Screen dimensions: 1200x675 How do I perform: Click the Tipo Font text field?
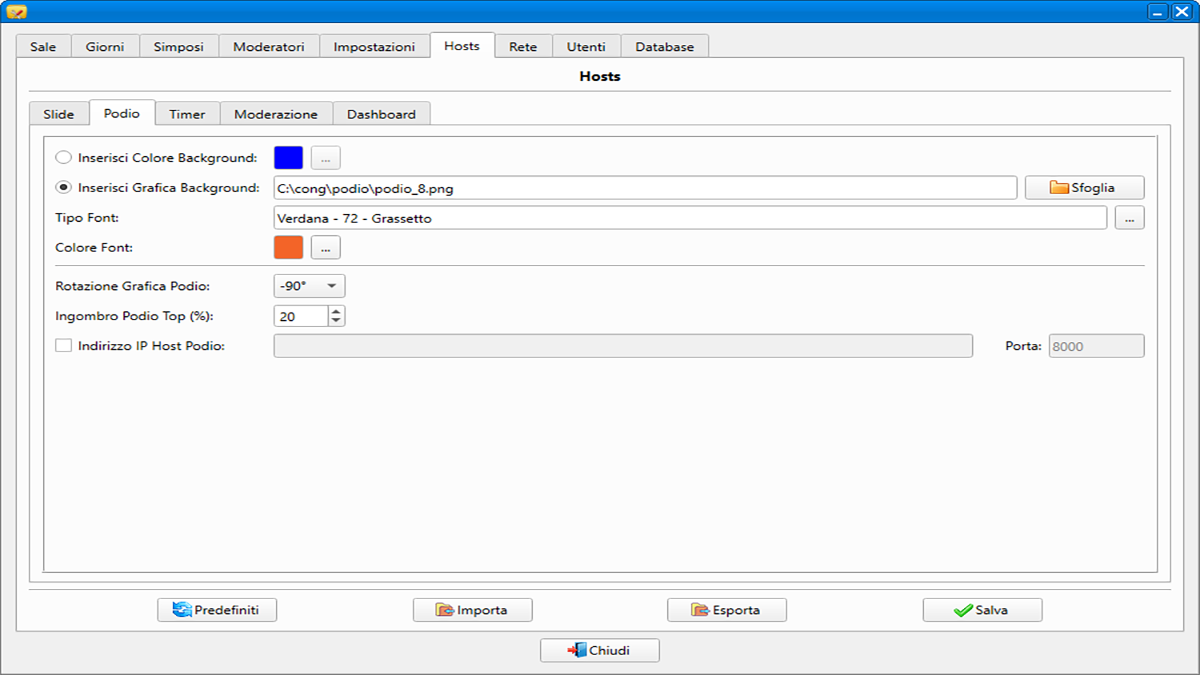tap(690, 218)
